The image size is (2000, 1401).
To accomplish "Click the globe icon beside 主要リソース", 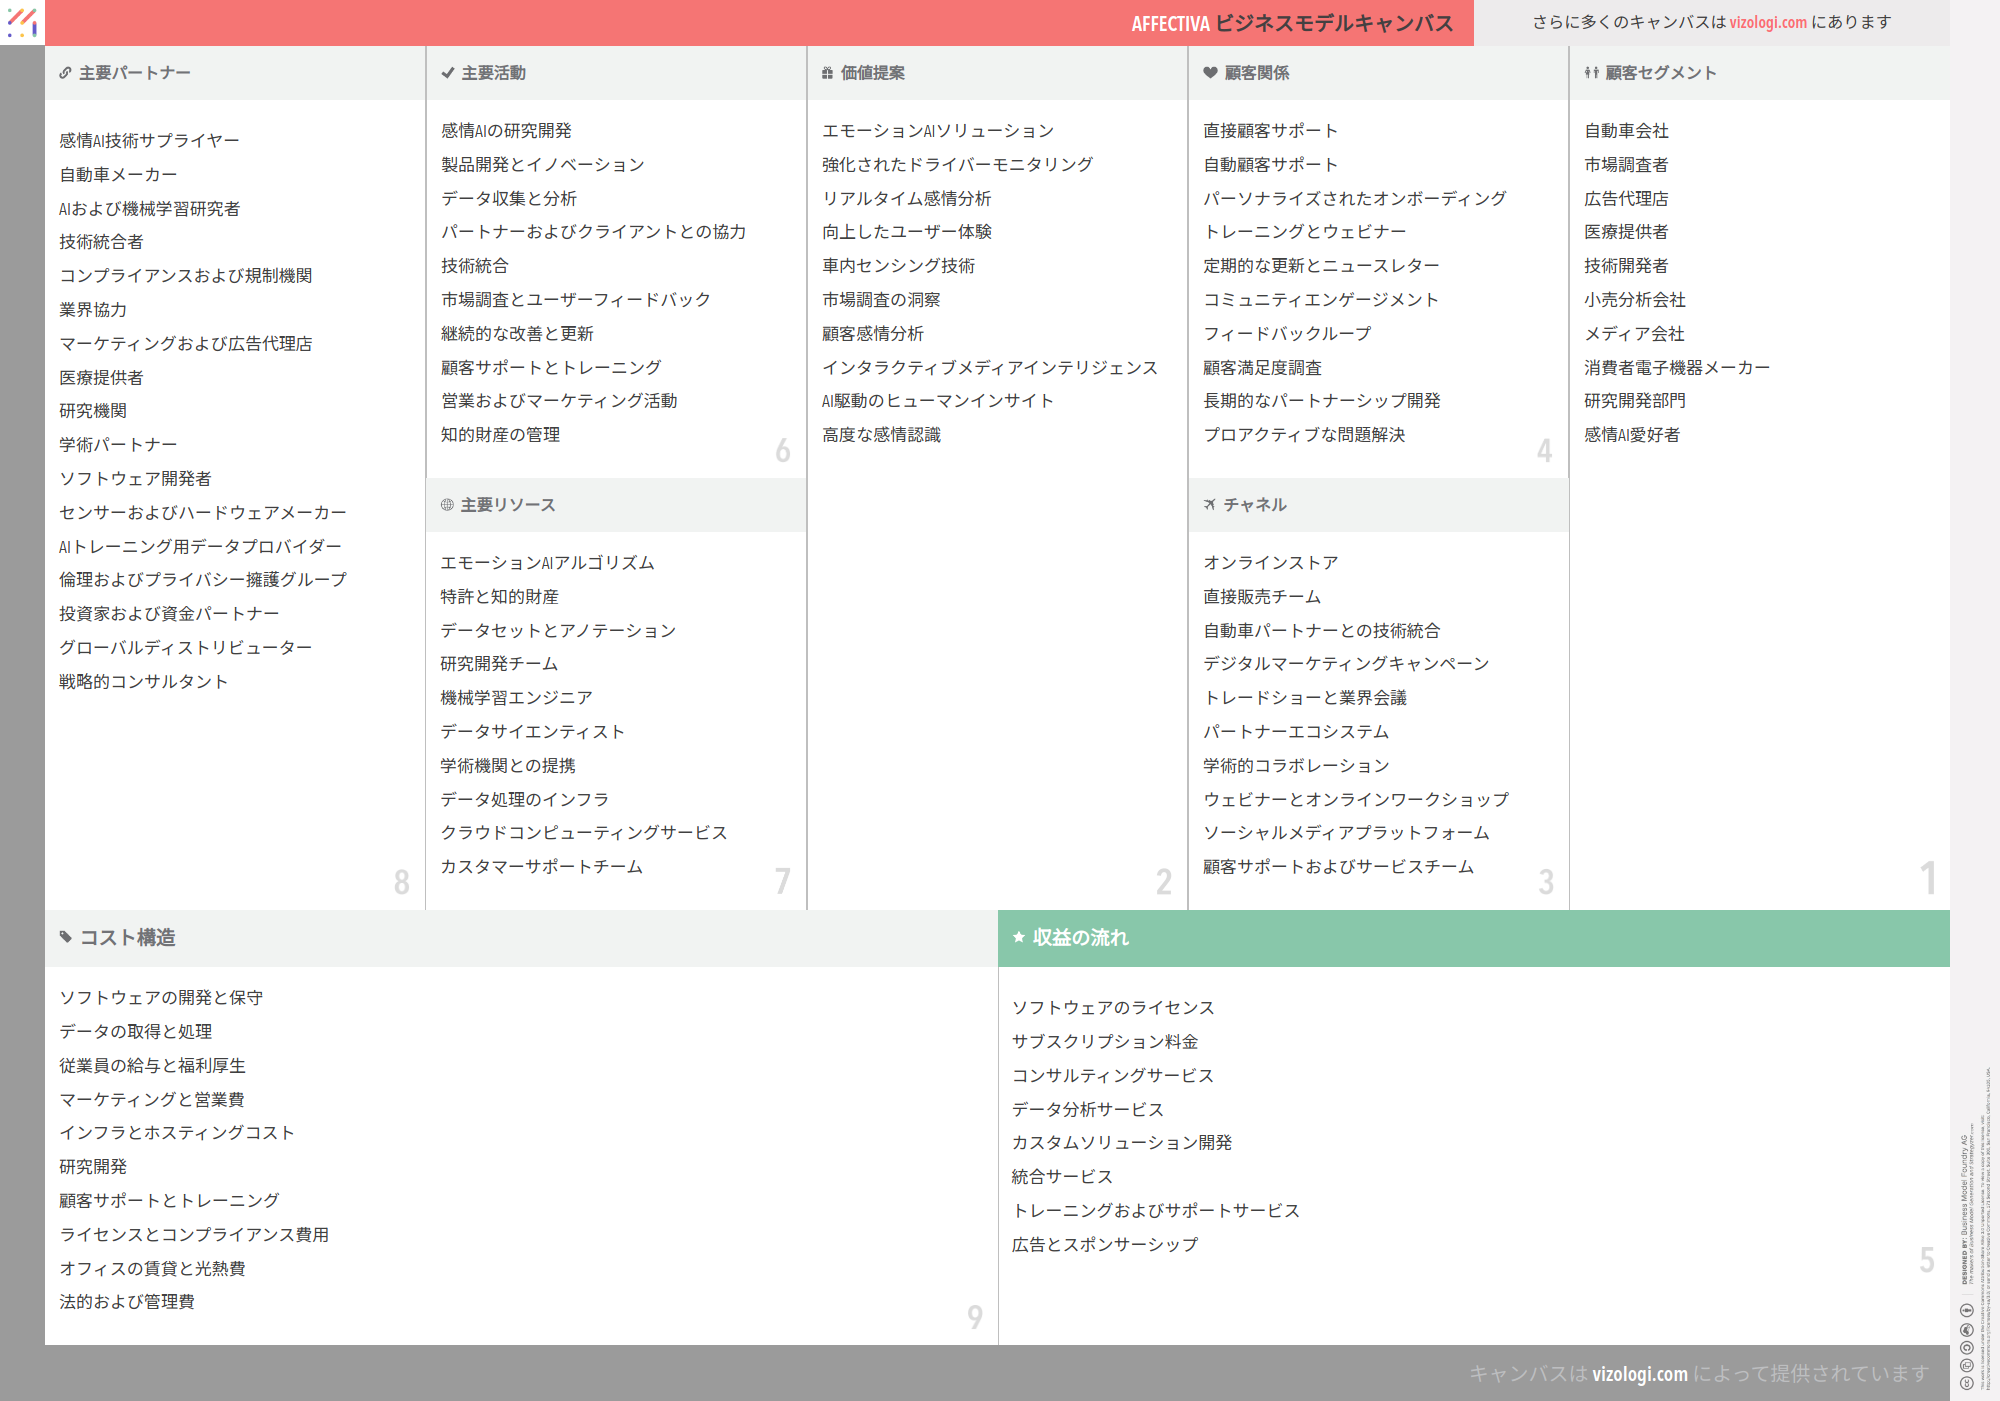I will click(x=447, y=505).
